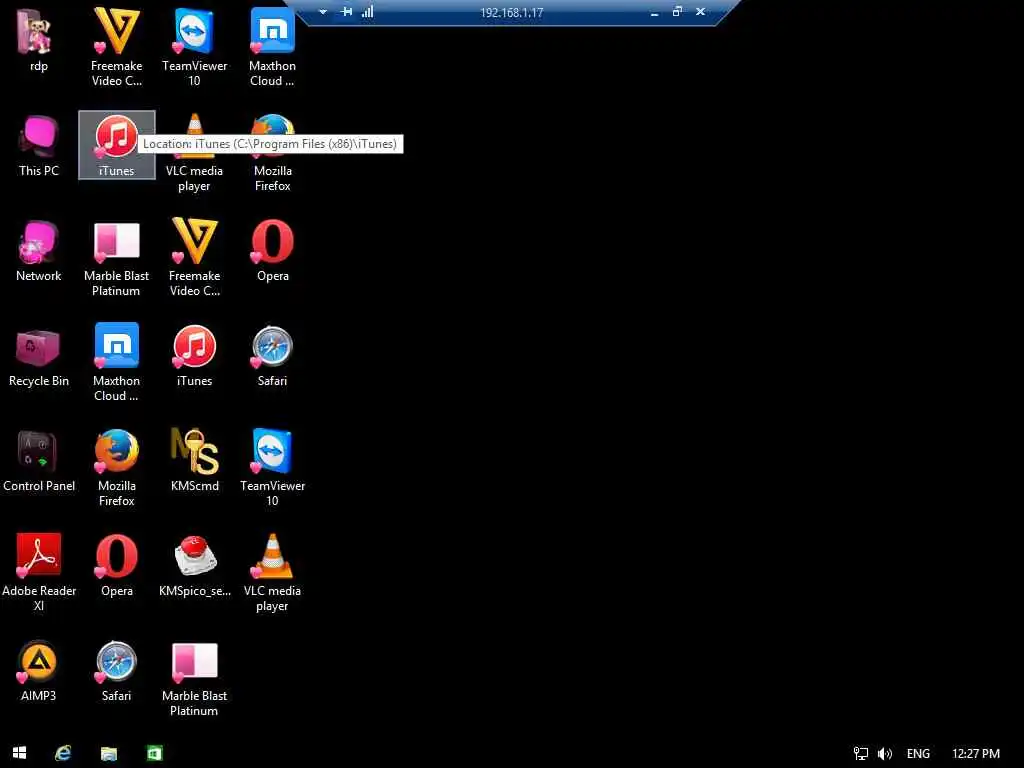Launch Adobe Reader XI shortcut

[x=39, y=572]
